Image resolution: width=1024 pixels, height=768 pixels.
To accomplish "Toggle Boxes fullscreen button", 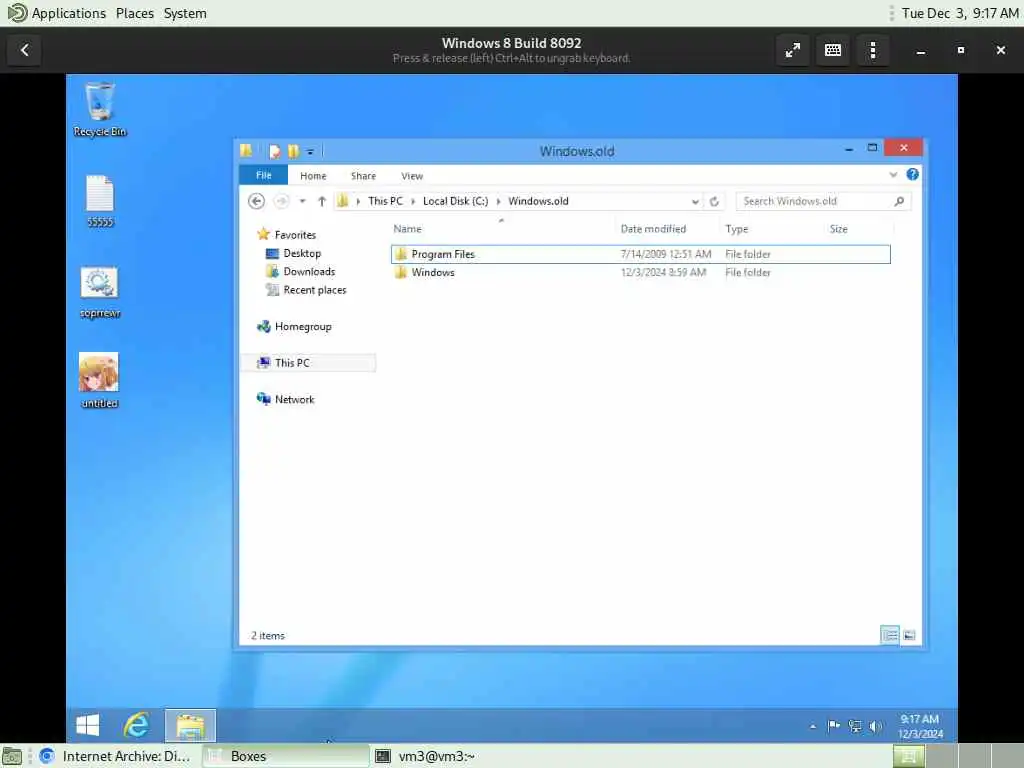I will [x=793, y=50].
